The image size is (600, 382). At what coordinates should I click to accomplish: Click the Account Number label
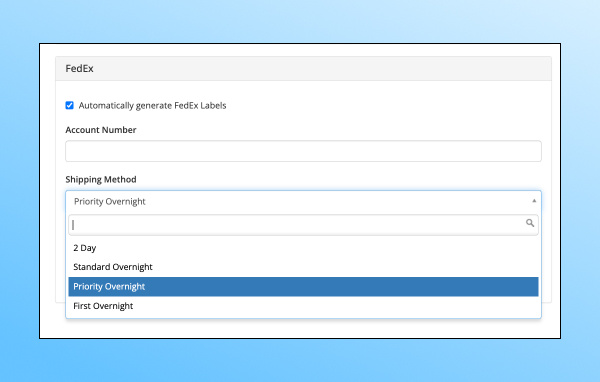(101, 130)
